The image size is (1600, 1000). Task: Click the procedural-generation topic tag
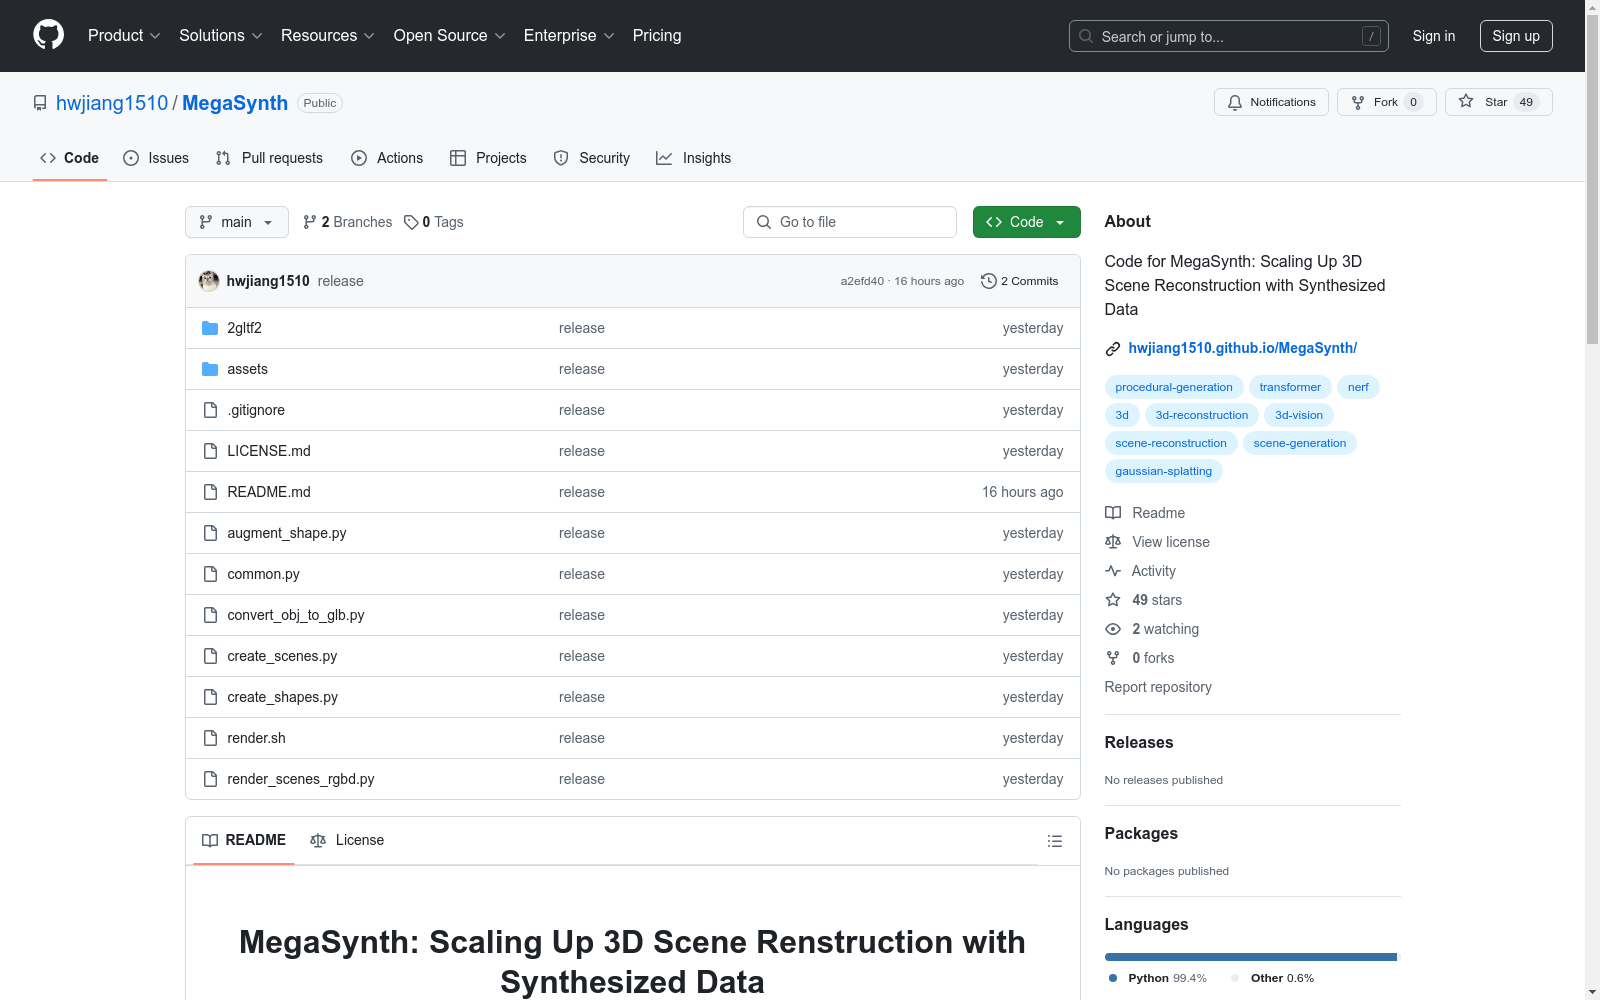point(1174,387)
